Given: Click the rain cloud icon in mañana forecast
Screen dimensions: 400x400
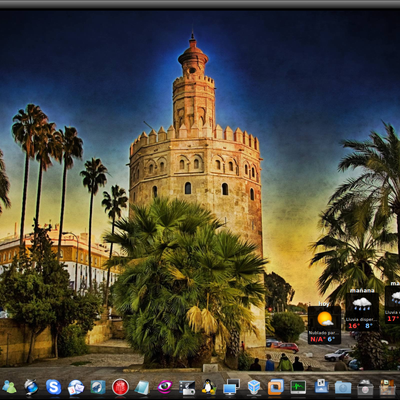Looking at the screenshot, I should [362, 304].
